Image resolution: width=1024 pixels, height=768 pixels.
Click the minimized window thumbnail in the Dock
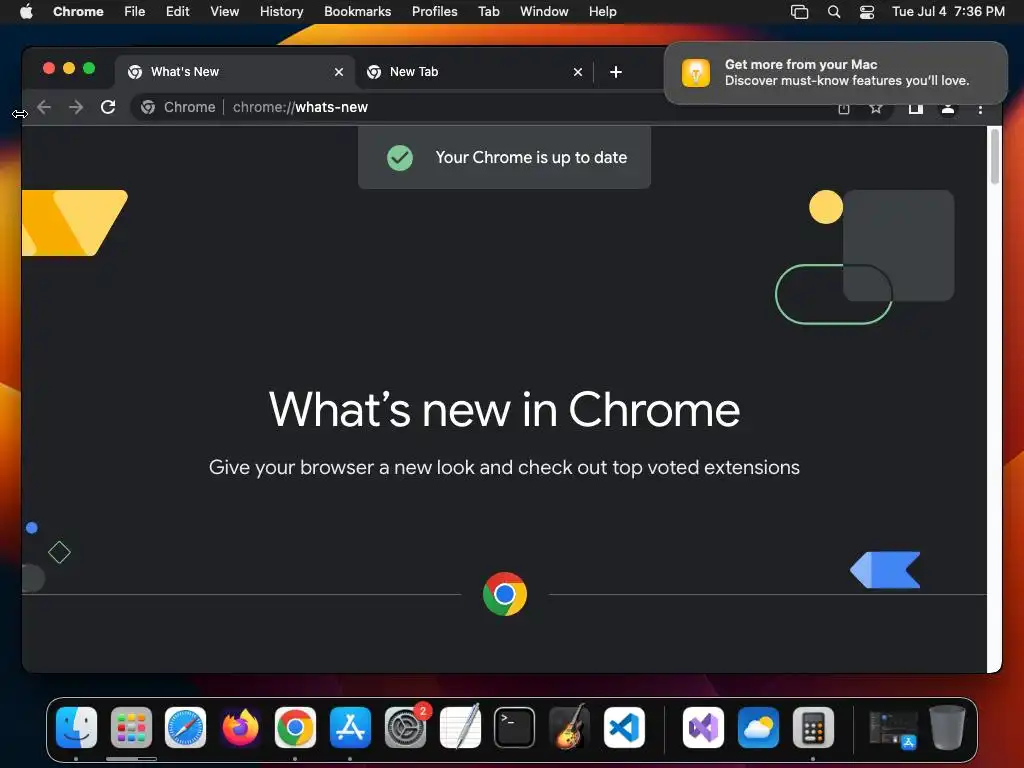[892, 729]
